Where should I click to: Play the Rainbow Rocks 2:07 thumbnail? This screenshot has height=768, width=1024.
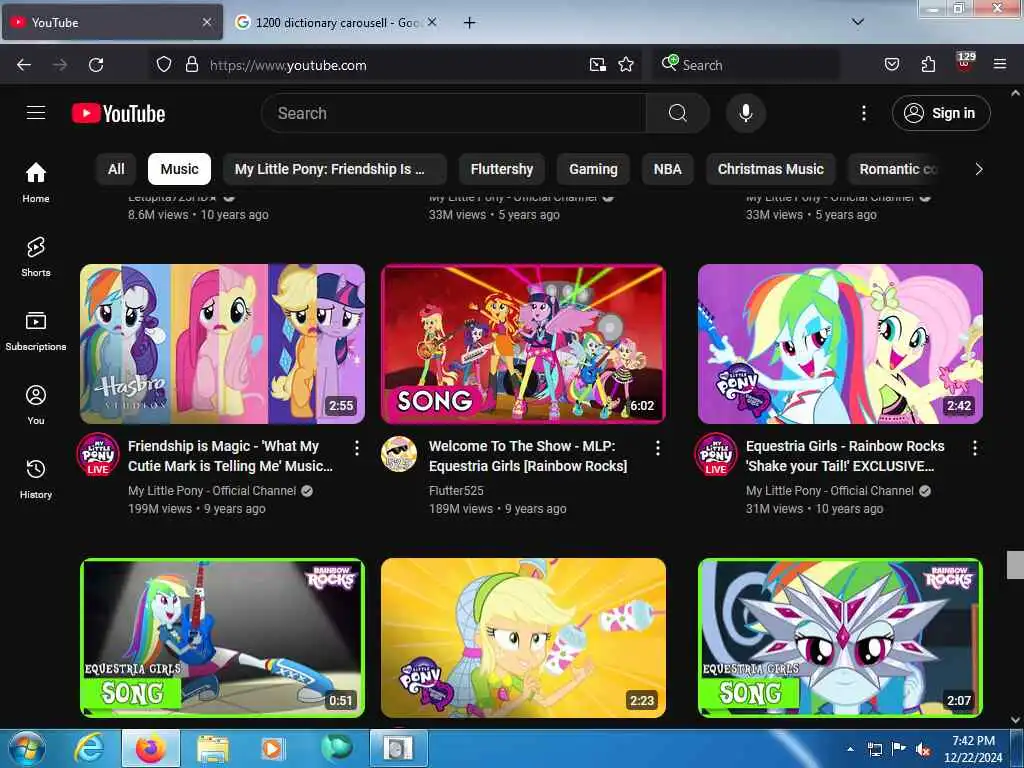(840, 638)
